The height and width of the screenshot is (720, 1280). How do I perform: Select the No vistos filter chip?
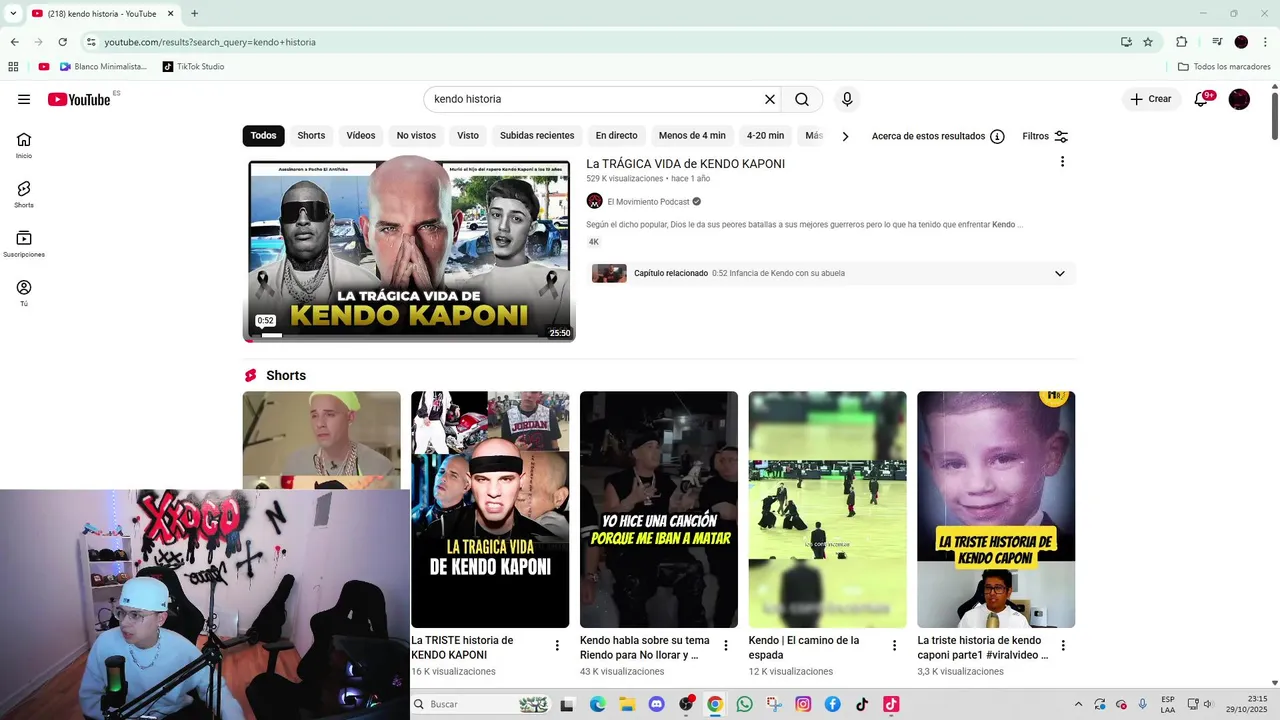click(416, 136)
